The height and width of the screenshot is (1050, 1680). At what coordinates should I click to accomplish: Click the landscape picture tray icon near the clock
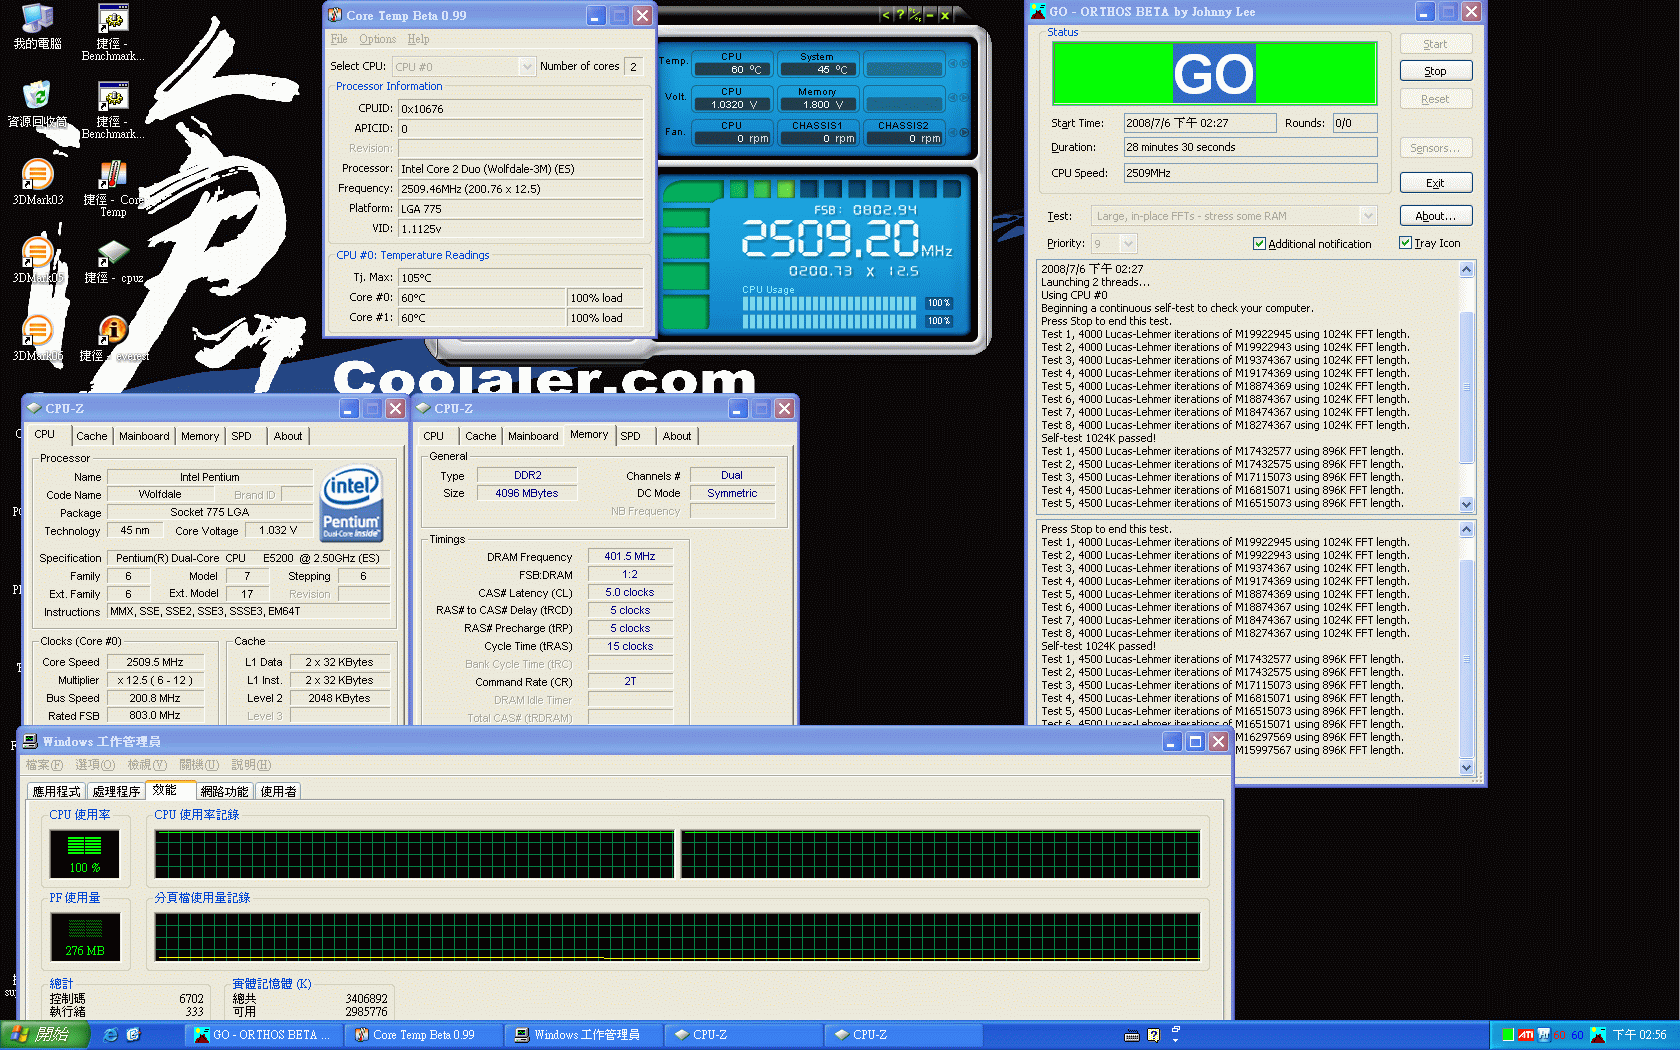pos(1598,1035)
